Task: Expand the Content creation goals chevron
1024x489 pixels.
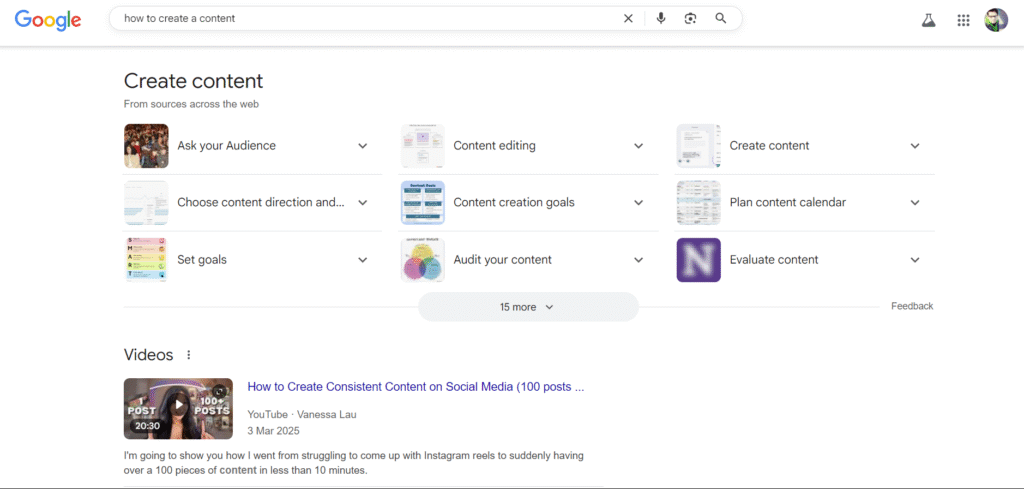Action: click(639, 202)
